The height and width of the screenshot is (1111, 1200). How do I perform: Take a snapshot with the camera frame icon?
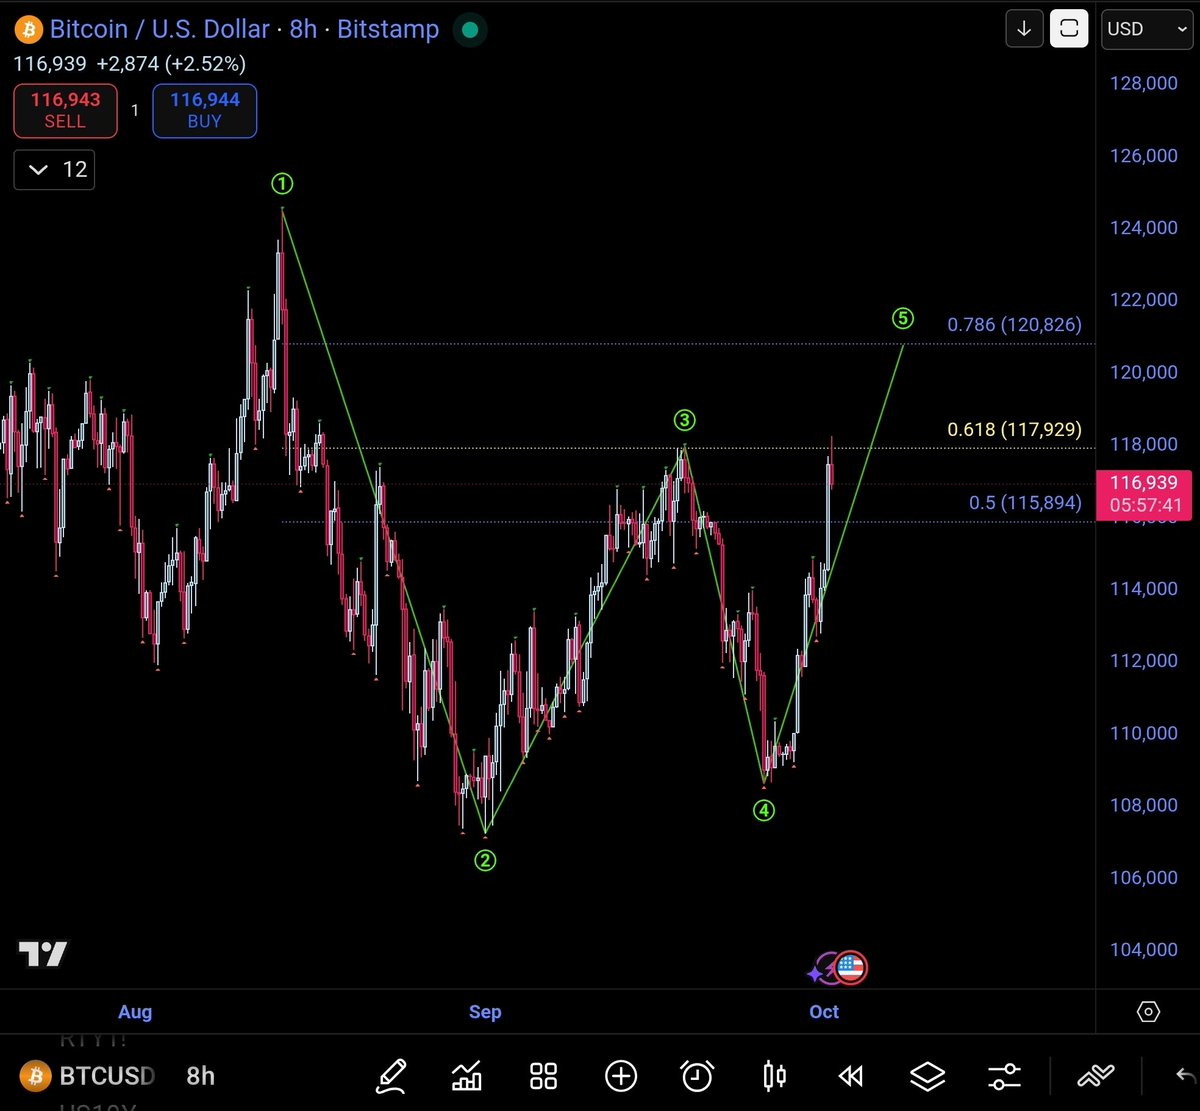point(1069,28)
